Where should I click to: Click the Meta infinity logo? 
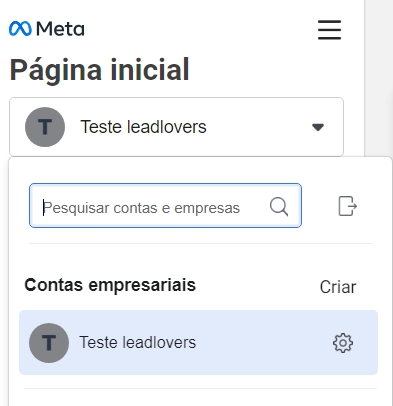point(20,29)
